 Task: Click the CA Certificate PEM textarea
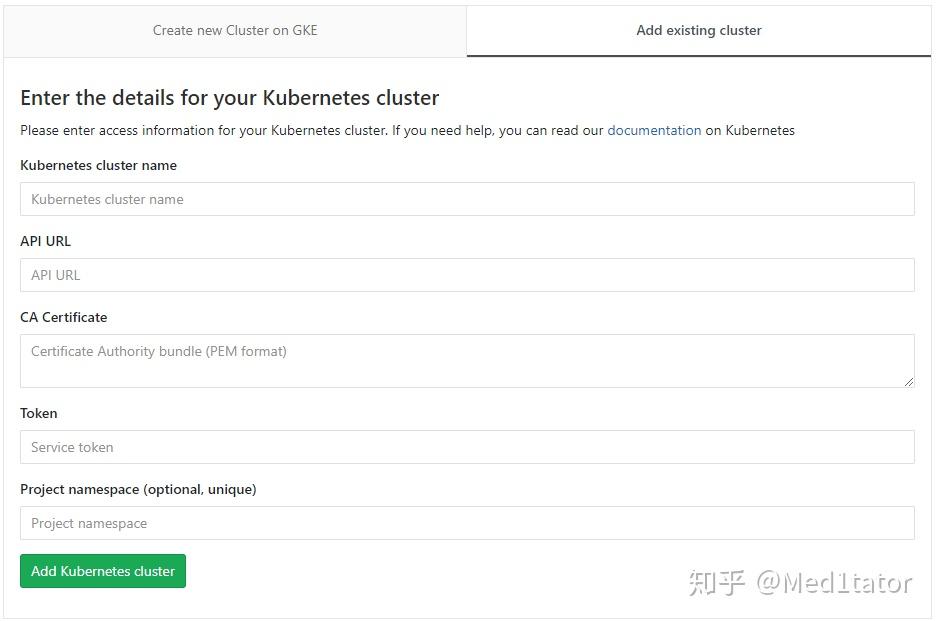(x=467, y=358)
